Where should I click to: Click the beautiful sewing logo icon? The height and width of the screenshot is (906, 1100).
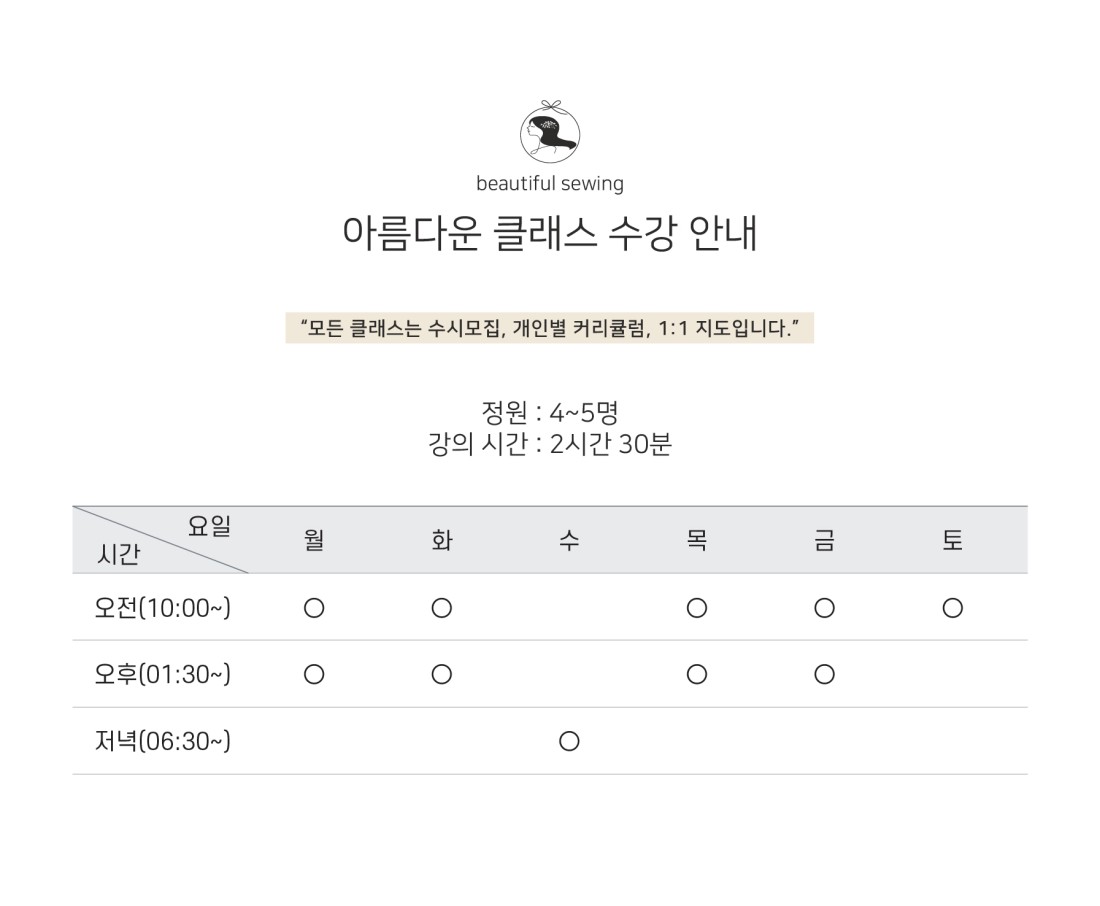tap(550, 132)
